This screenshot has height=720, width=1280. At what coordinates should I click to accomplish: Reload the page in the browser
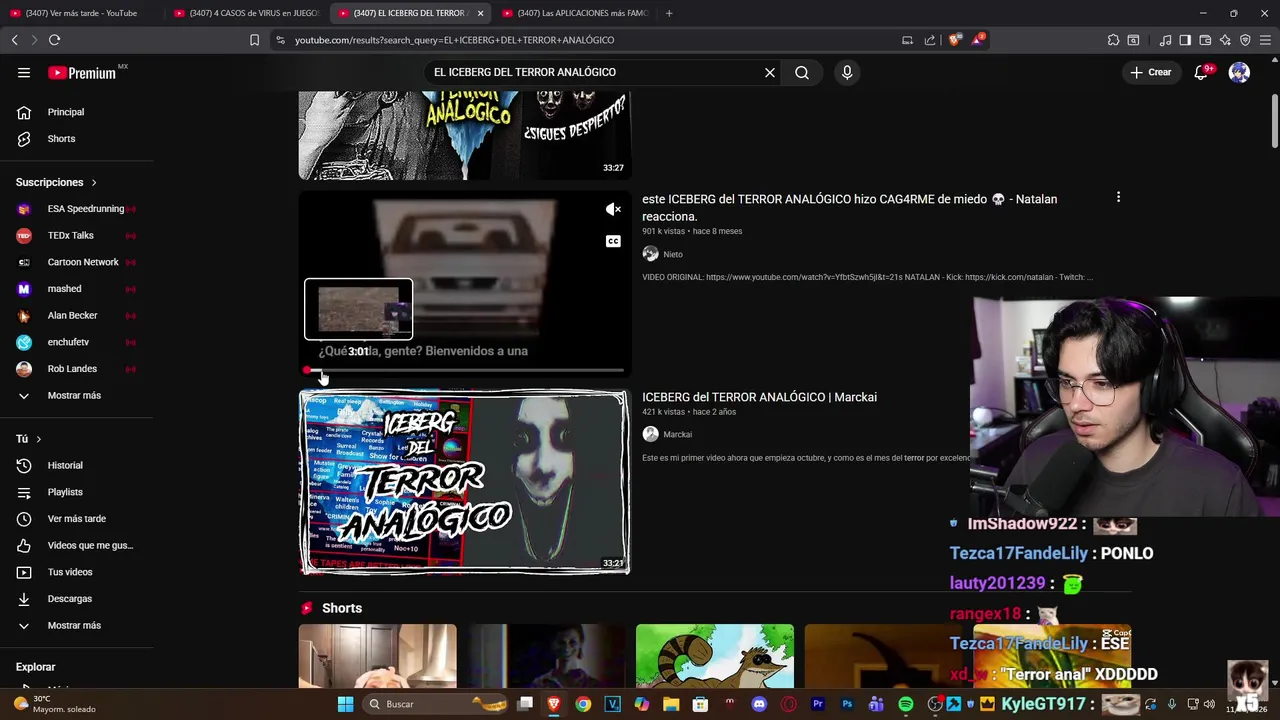54,40
